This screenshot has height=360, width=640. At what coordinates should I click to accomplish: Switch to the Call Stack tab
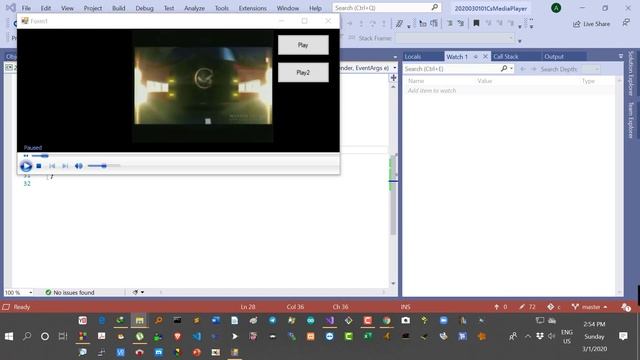click(x=506, y=57)
